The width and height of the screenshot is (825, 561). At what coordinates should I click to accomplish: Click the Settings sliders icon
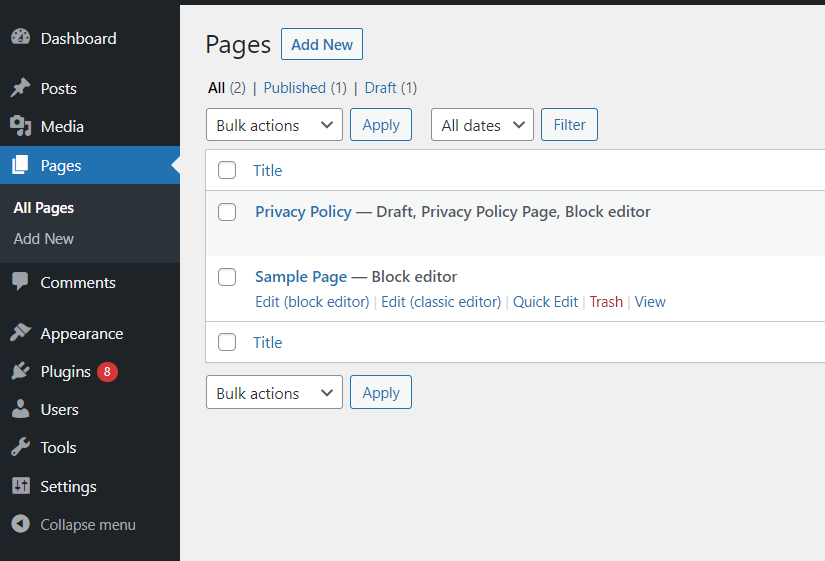pyautogui.click(x=21, y=486)
